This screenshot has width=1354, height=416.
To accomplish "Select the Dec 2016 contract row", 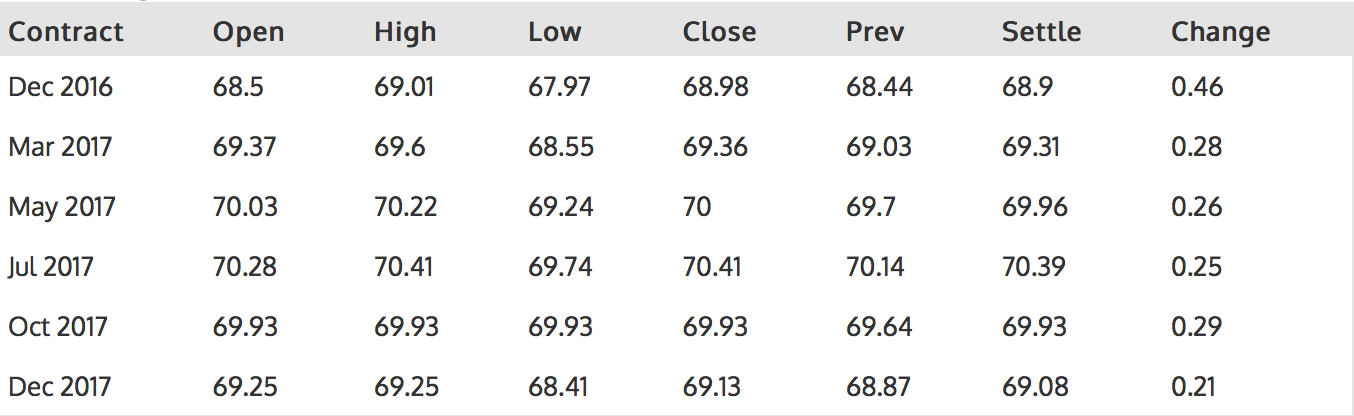I will 61,87.
